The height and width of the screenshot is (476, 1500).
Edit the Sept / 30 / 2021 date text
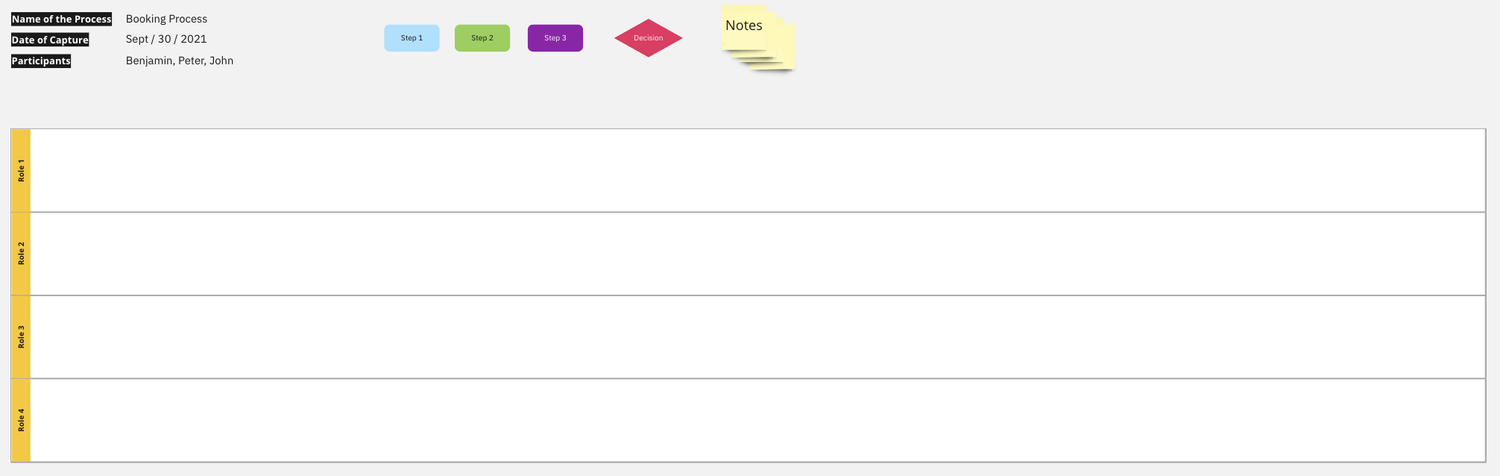166,40
